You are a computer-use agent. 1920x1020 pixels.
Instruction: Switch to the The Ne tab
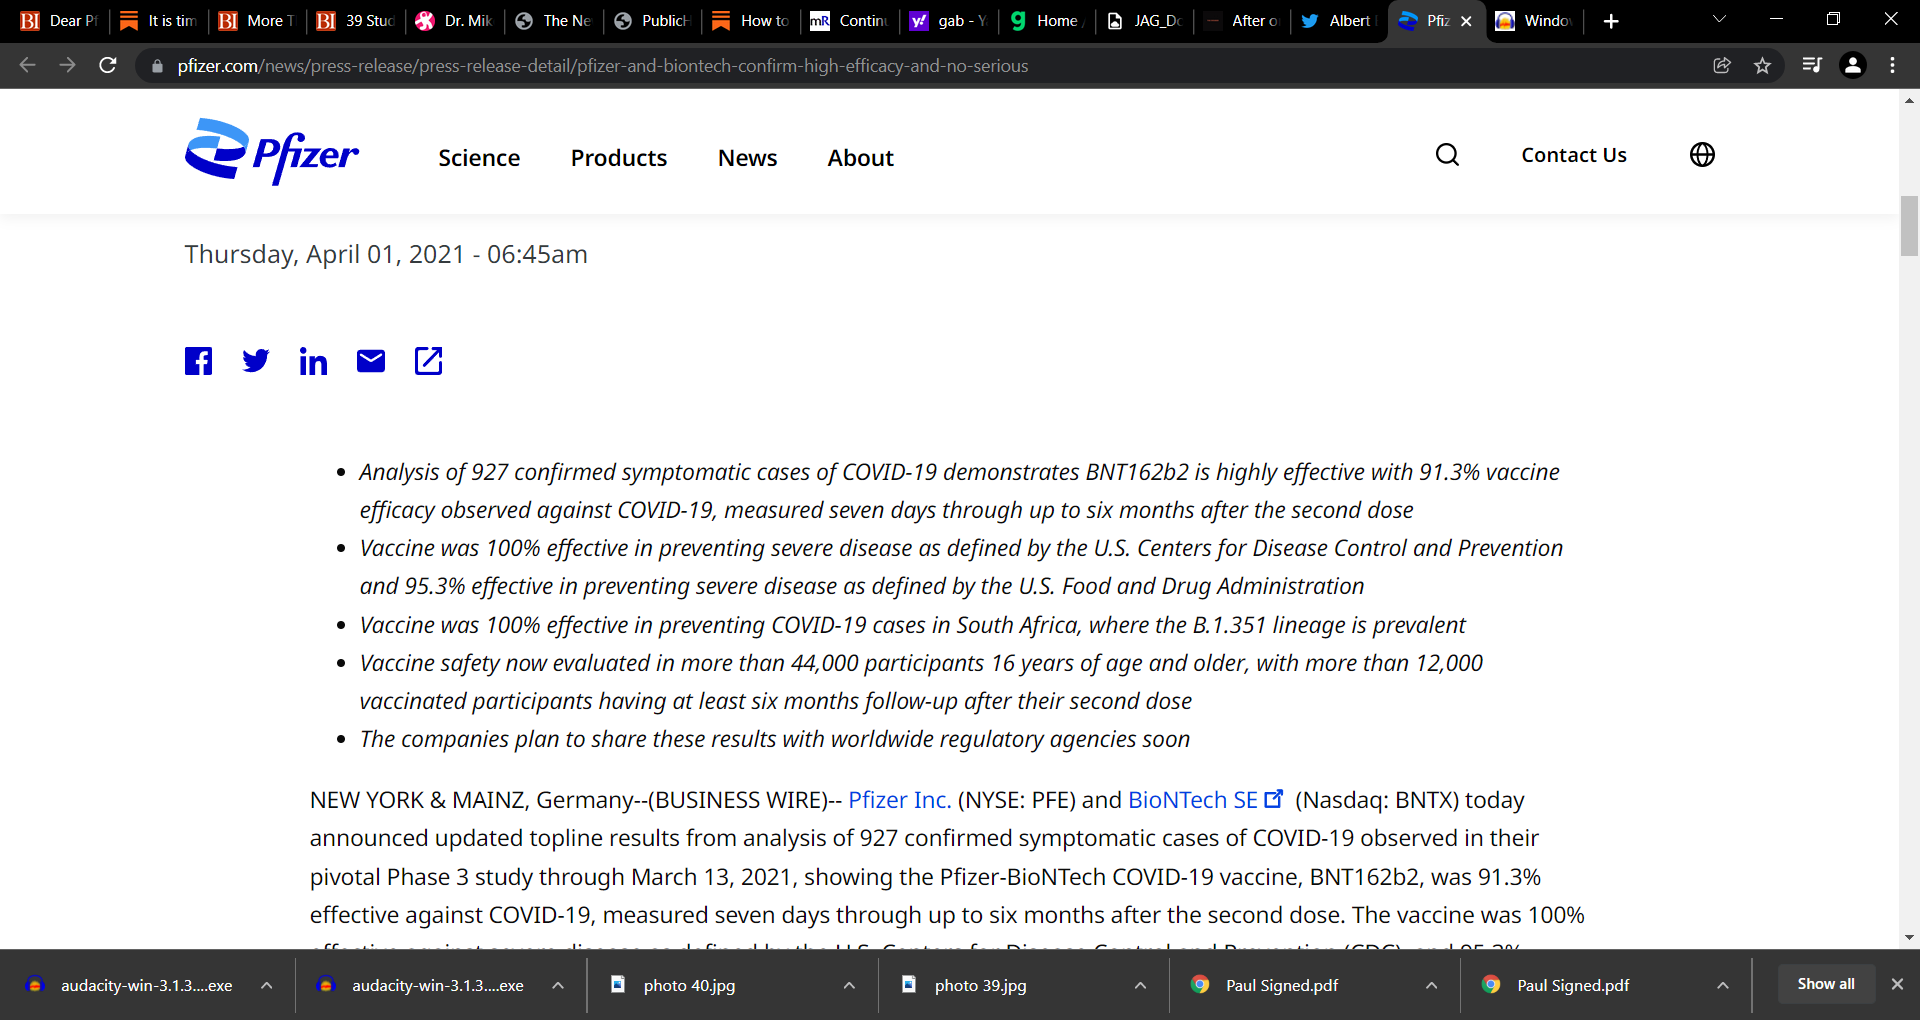[x=554, y=21]
